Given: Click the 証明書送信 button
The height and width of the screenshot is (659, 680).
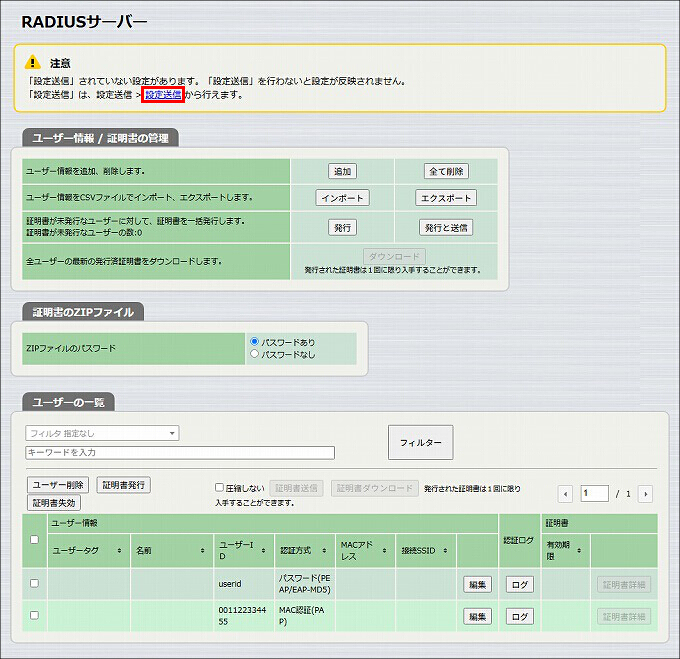Looking at the screenshot, I should (x=296, y=488).
